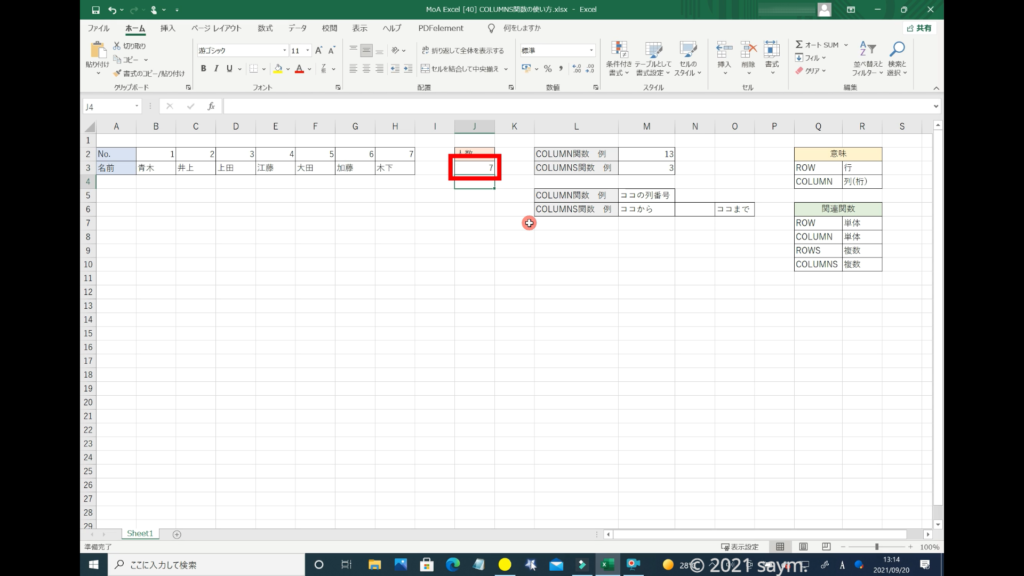The width and height of the screenshot is (1024, 576).
Task: Open Find & Select (検索と選択)
Action: coord(897,58)
